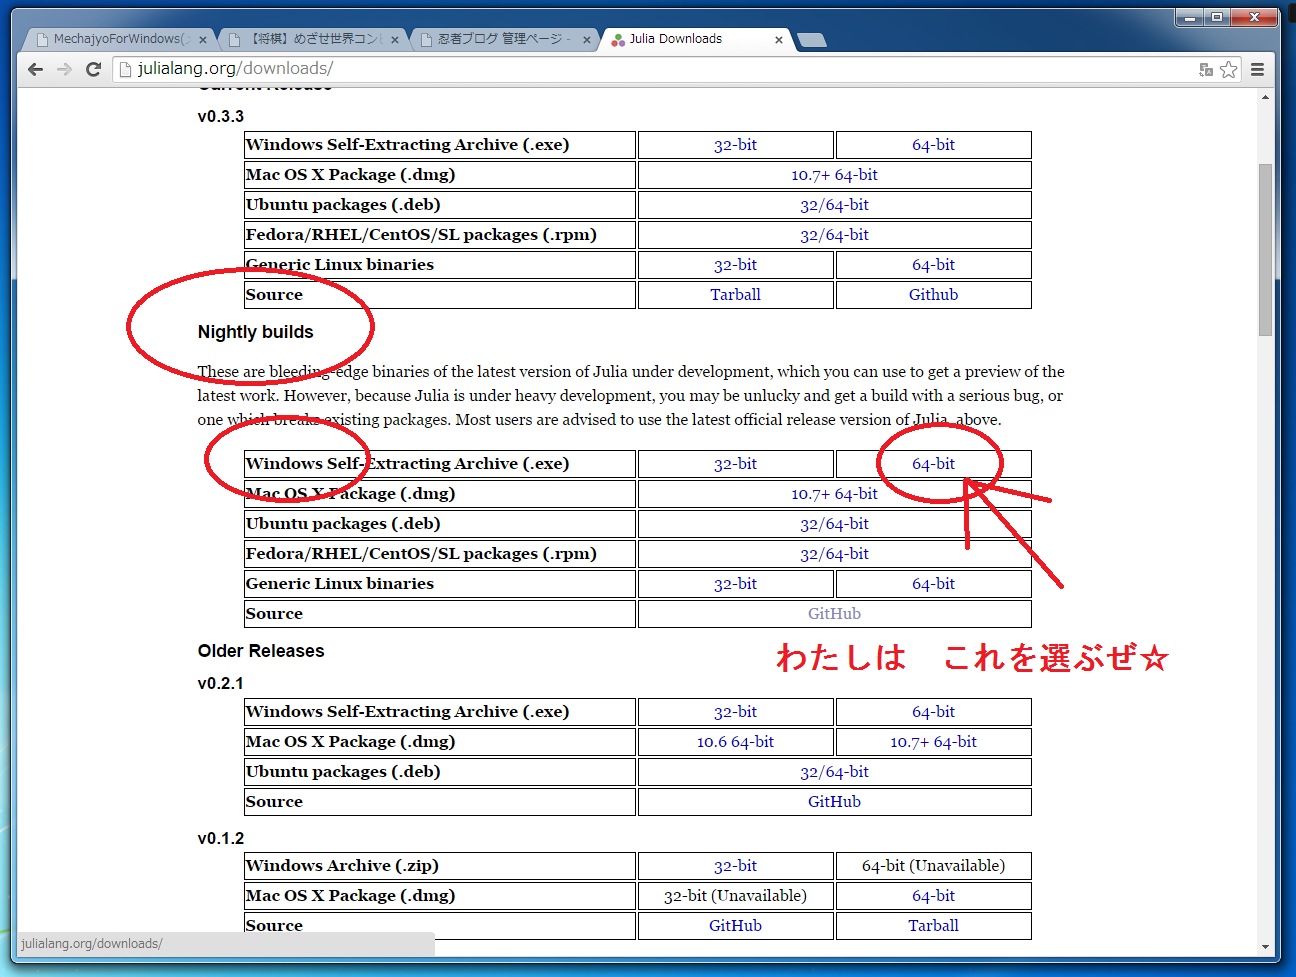Download v0.1.2 Windows Archive 32-bit

(735, 866)
